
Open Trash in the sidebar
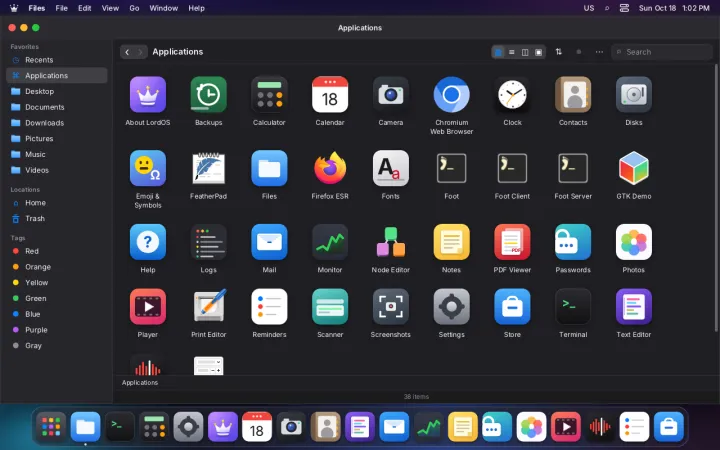(57, 218)
